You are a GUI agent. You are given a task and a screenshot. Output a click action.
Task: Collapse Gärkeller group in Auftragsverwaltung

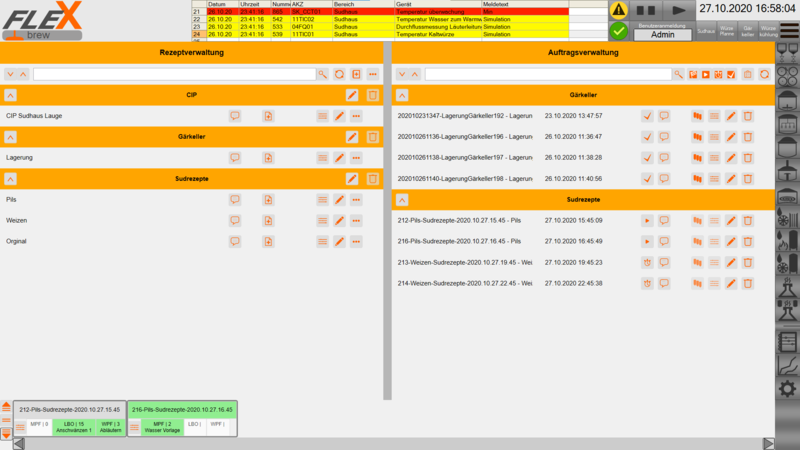tap(403, 95)
